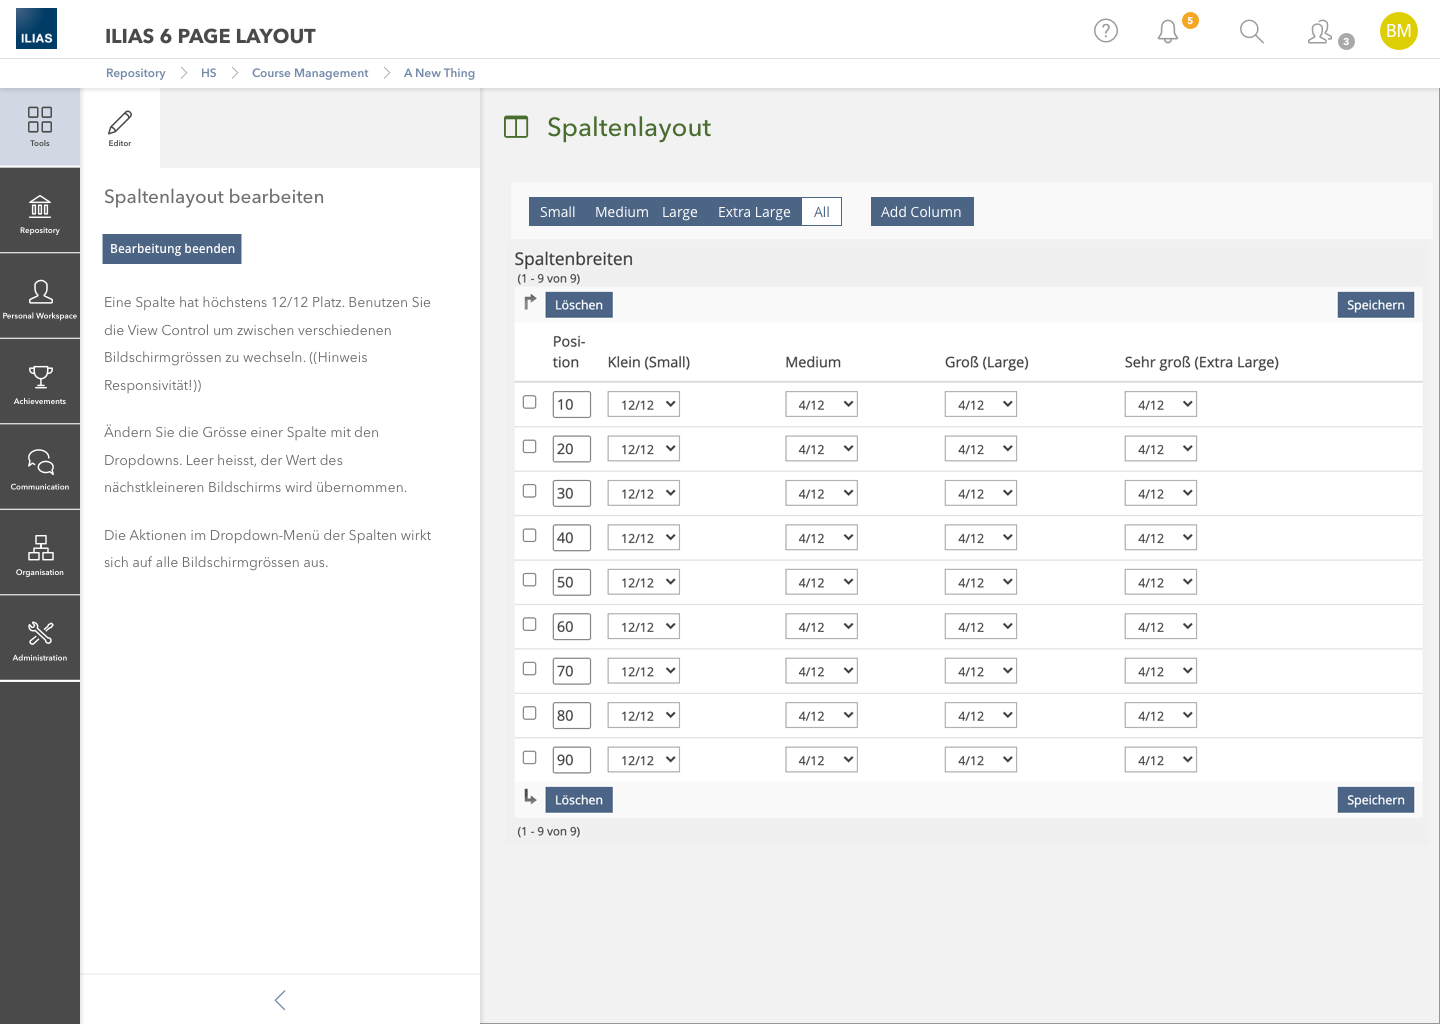1440x1024 pixels.
Task: Expand Medium width dropdown in row 30
Action: (x=821, y=494)
